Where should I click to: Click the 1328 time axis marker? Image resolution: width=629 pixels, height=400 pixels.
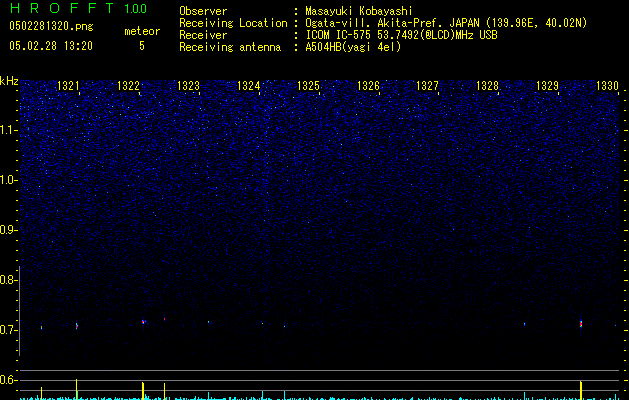coord(487,86)
